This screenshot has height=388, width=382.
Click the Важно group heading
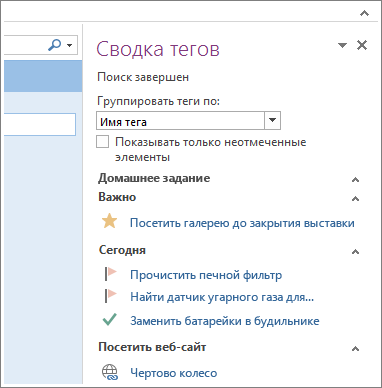[117, 197]
